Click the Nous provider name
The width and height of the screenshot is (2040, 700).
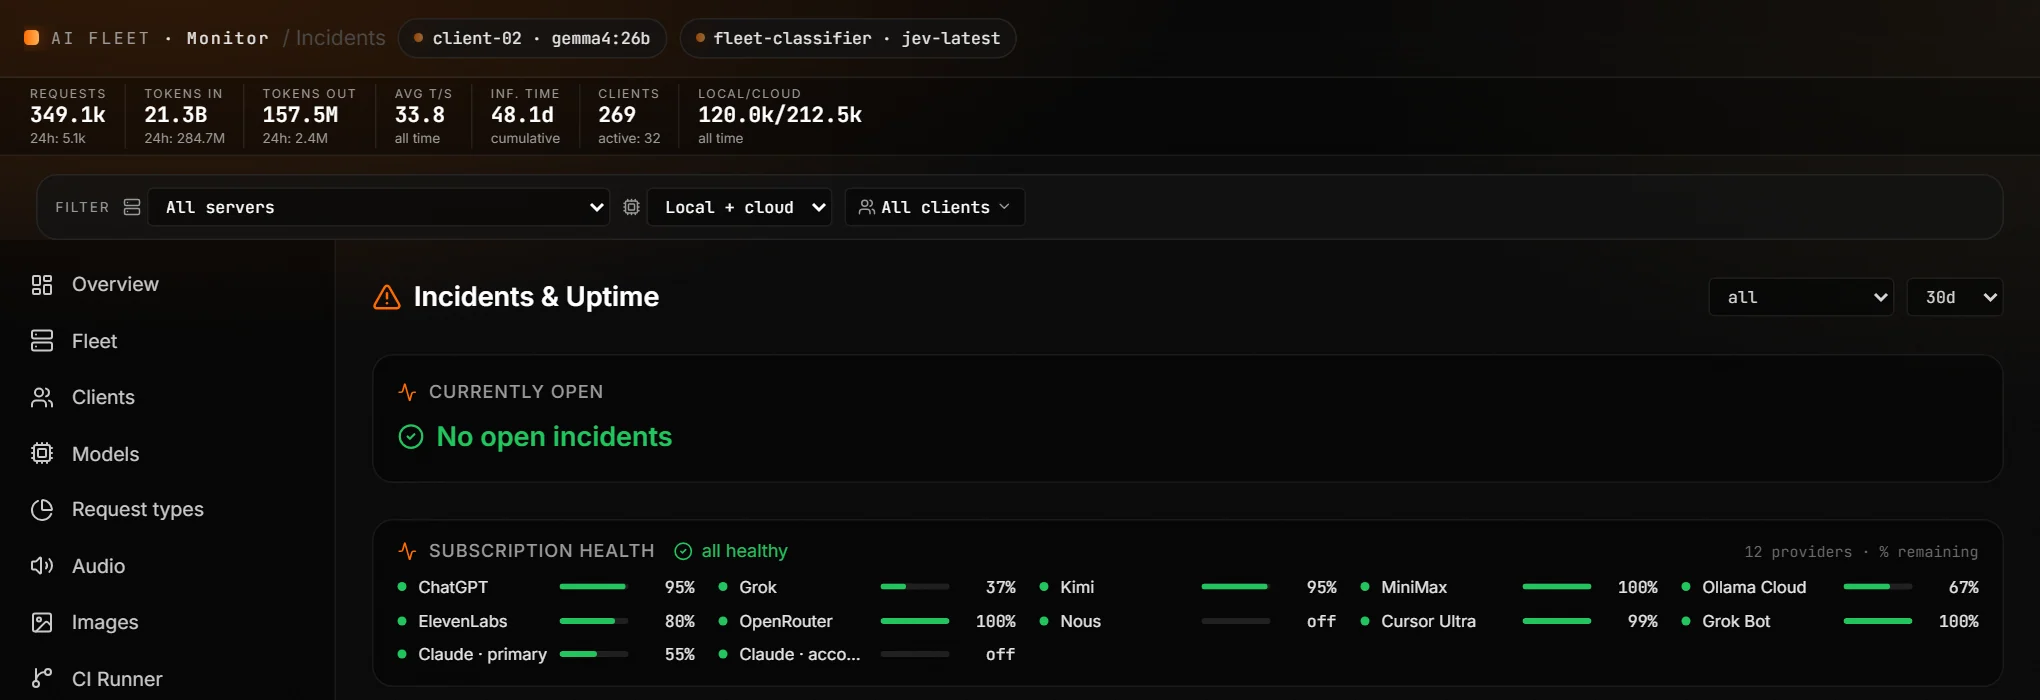coord(1080,621)
